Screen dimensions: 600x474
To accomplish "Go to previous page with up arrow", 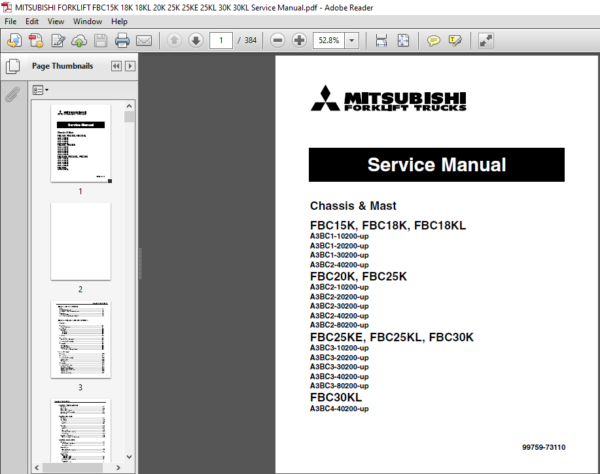I will click(174, 40).
